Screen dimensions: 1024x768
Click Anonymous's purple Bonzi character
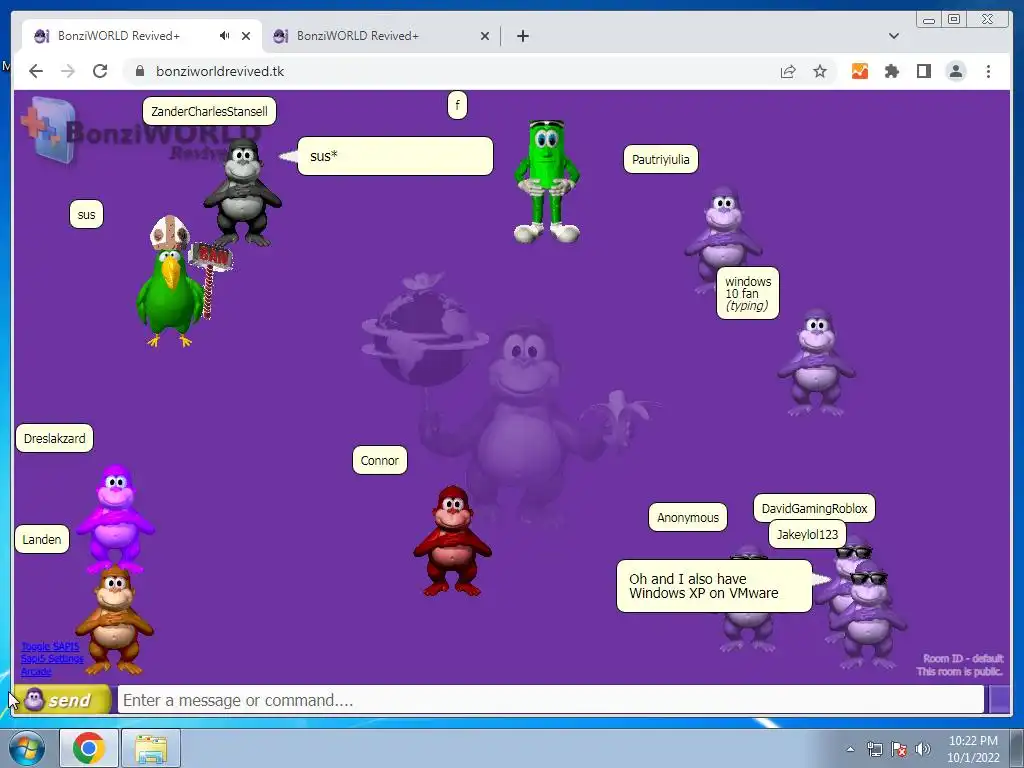click(748, 631)
